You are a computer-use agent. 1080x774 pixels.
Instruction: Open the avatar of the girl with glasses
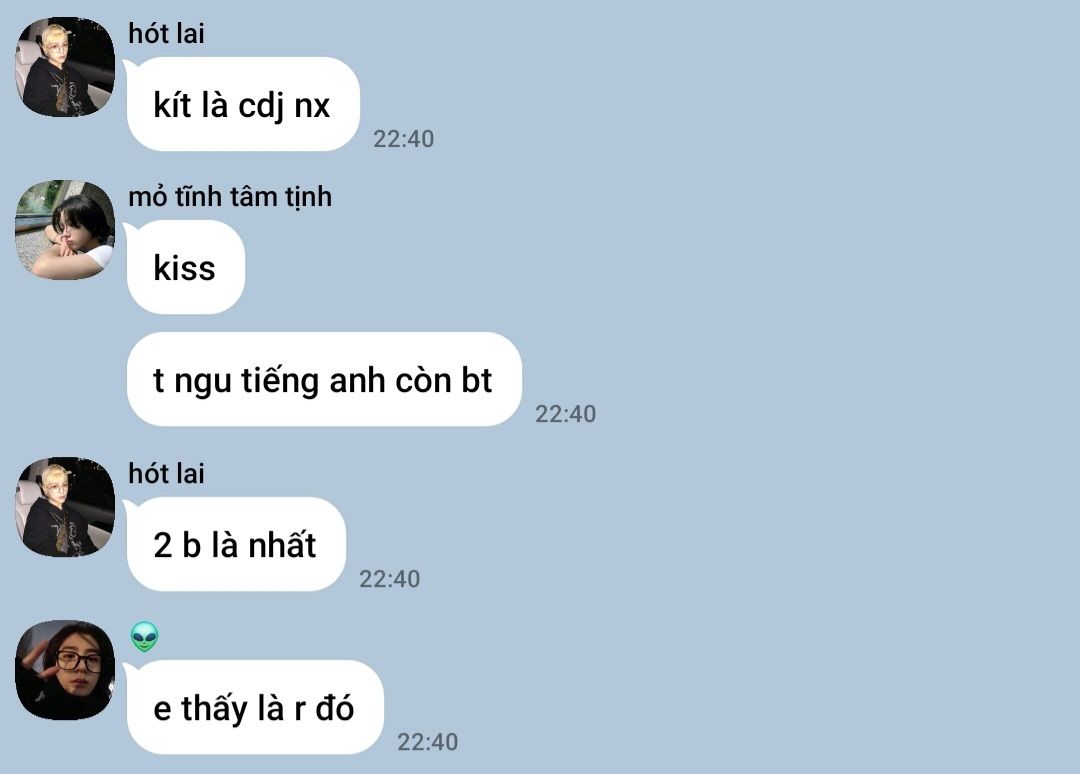tap(65, 670)
